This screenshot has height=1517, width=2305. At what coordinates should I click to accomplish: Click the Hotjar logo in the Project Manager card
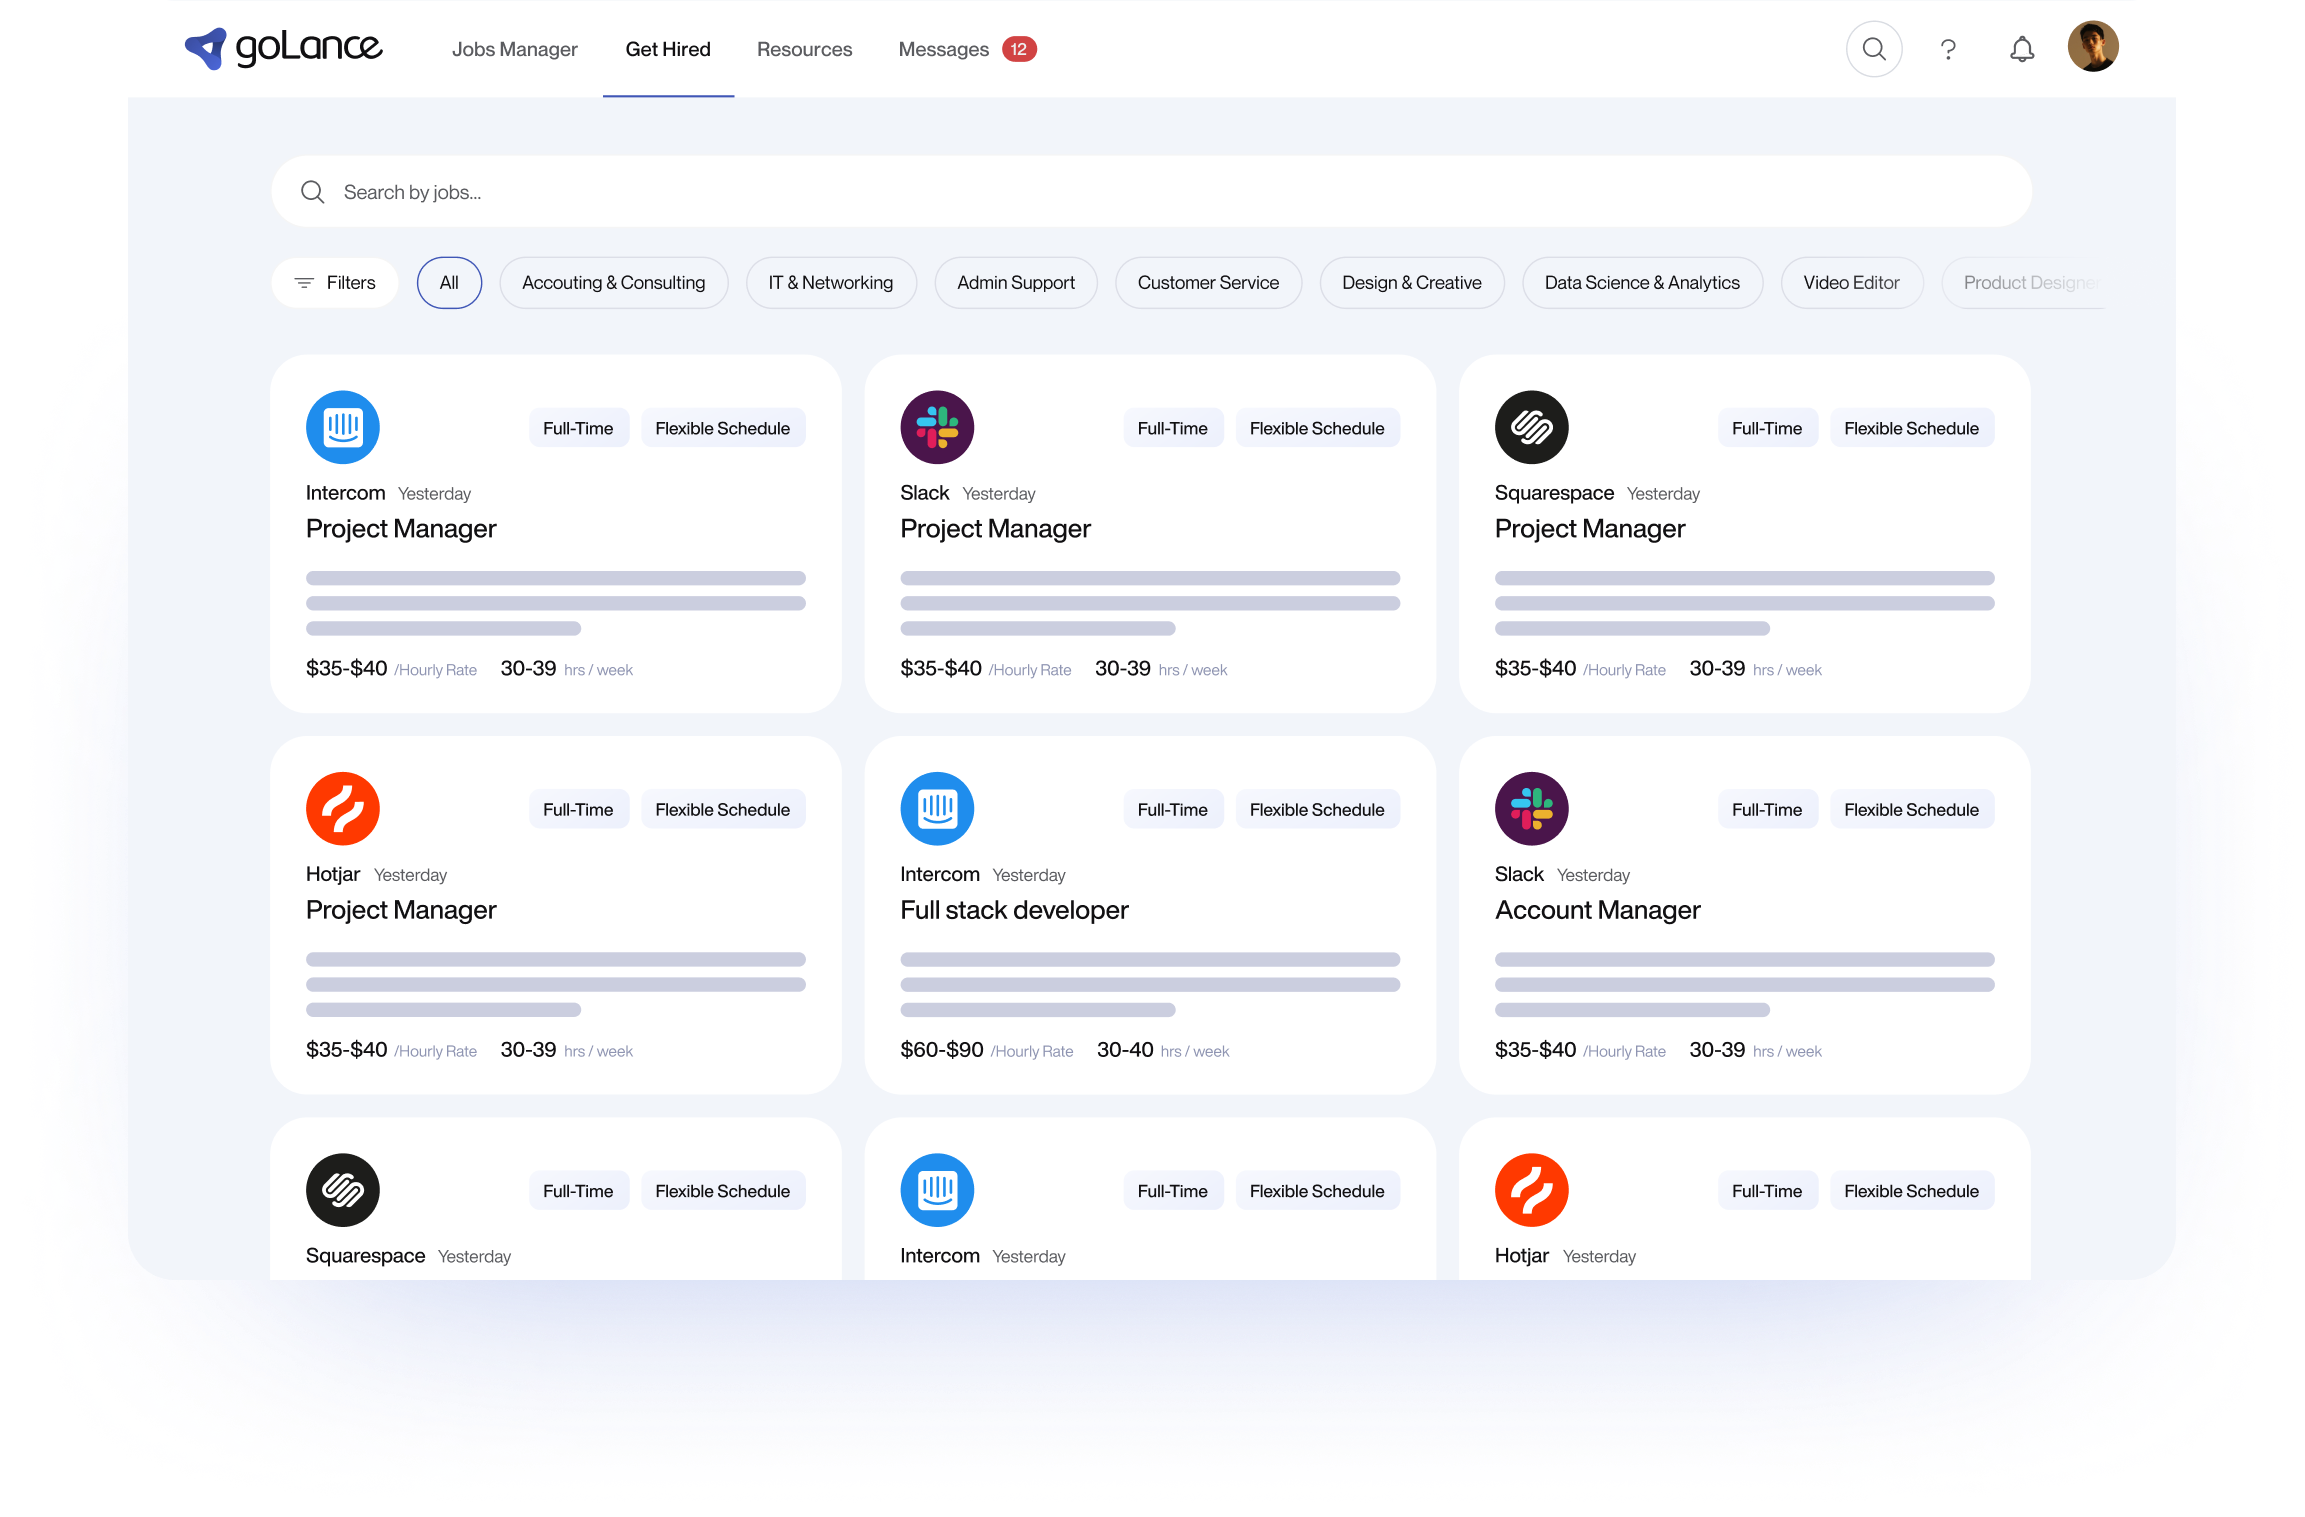(x=342, y=808)
